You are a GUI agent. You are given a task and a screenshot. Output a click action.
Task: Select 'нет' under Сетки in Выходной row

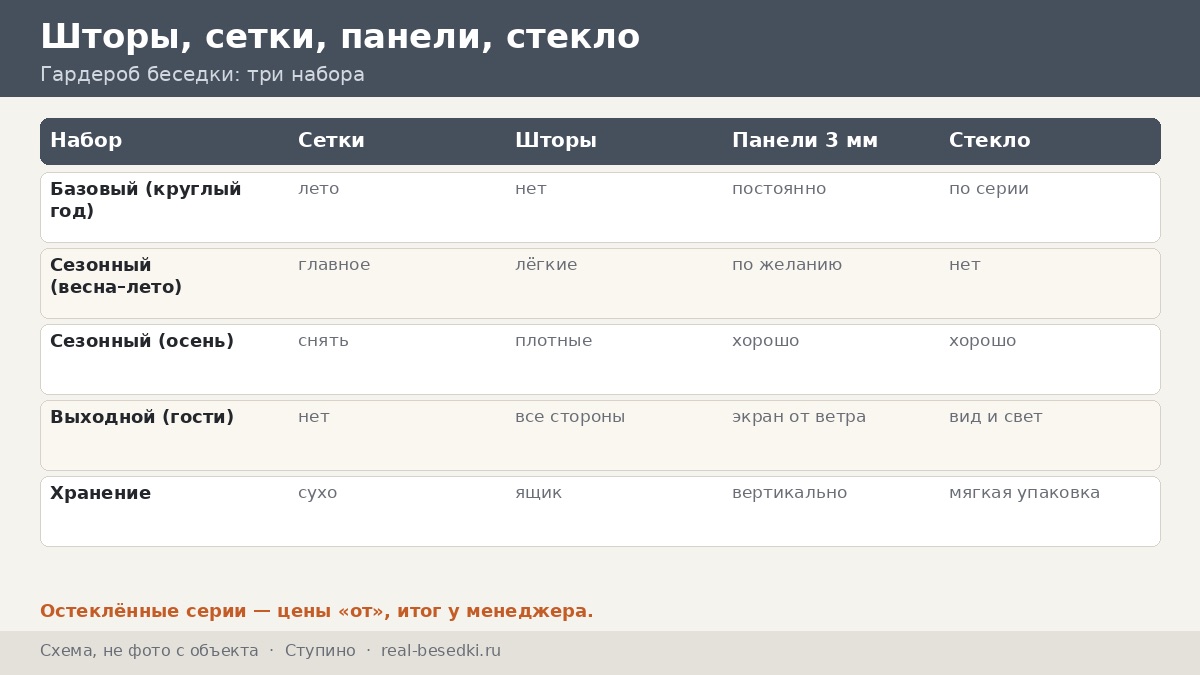pyautogui.click(x=314, y=417)
